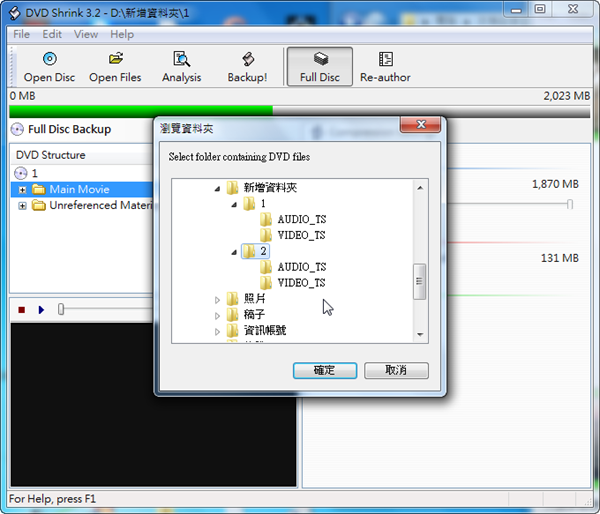
Task: Click the Backup! toolbar icon
Action: click(247, 67)
